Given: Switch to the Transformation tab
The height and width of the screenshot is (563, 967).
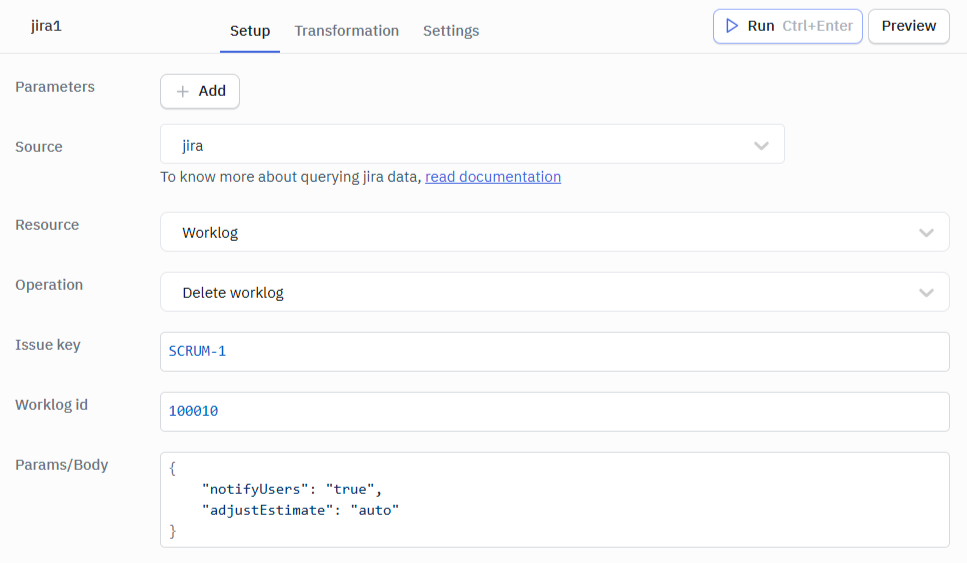Looking at the screenshot, I should (x=347, y=31).
